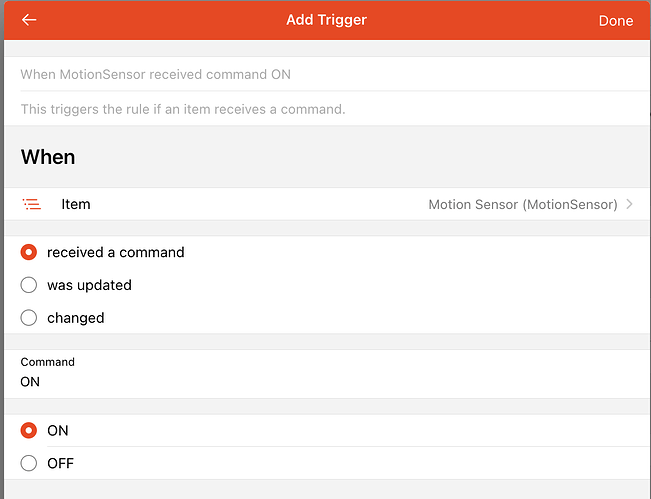Image resolution: width=651 pixels, height=499 pixels.
Task: Click the Command text input field
Action: click(300, 381)
